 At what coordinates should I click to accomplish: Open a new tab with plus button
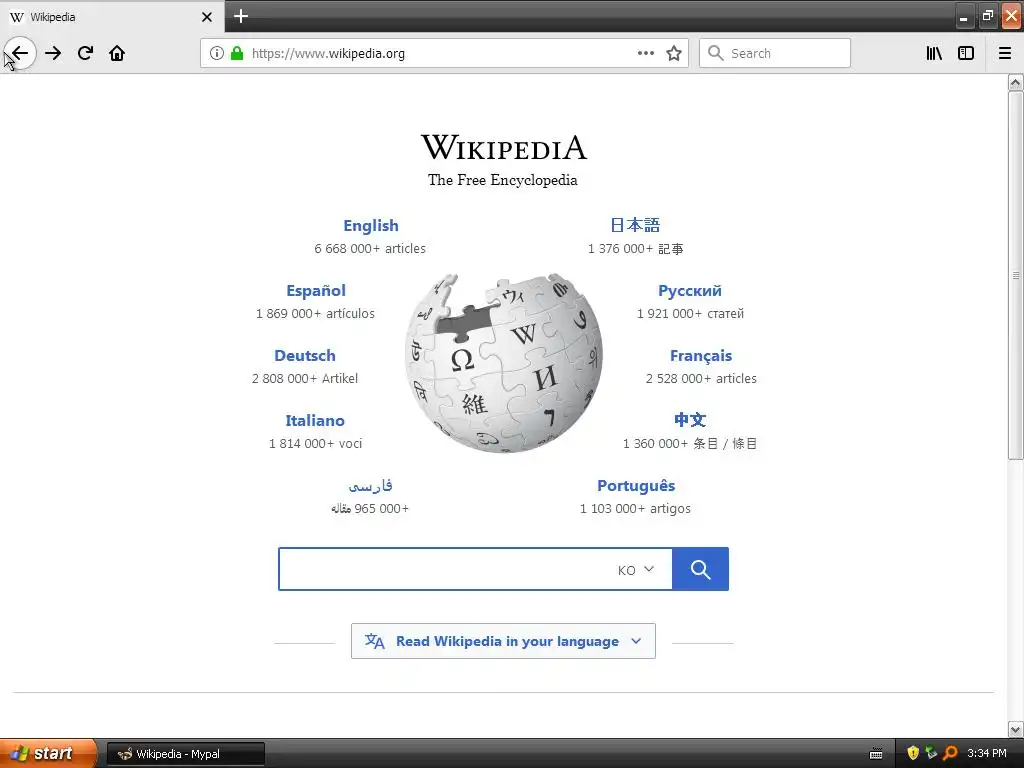(x=241, y=16)
